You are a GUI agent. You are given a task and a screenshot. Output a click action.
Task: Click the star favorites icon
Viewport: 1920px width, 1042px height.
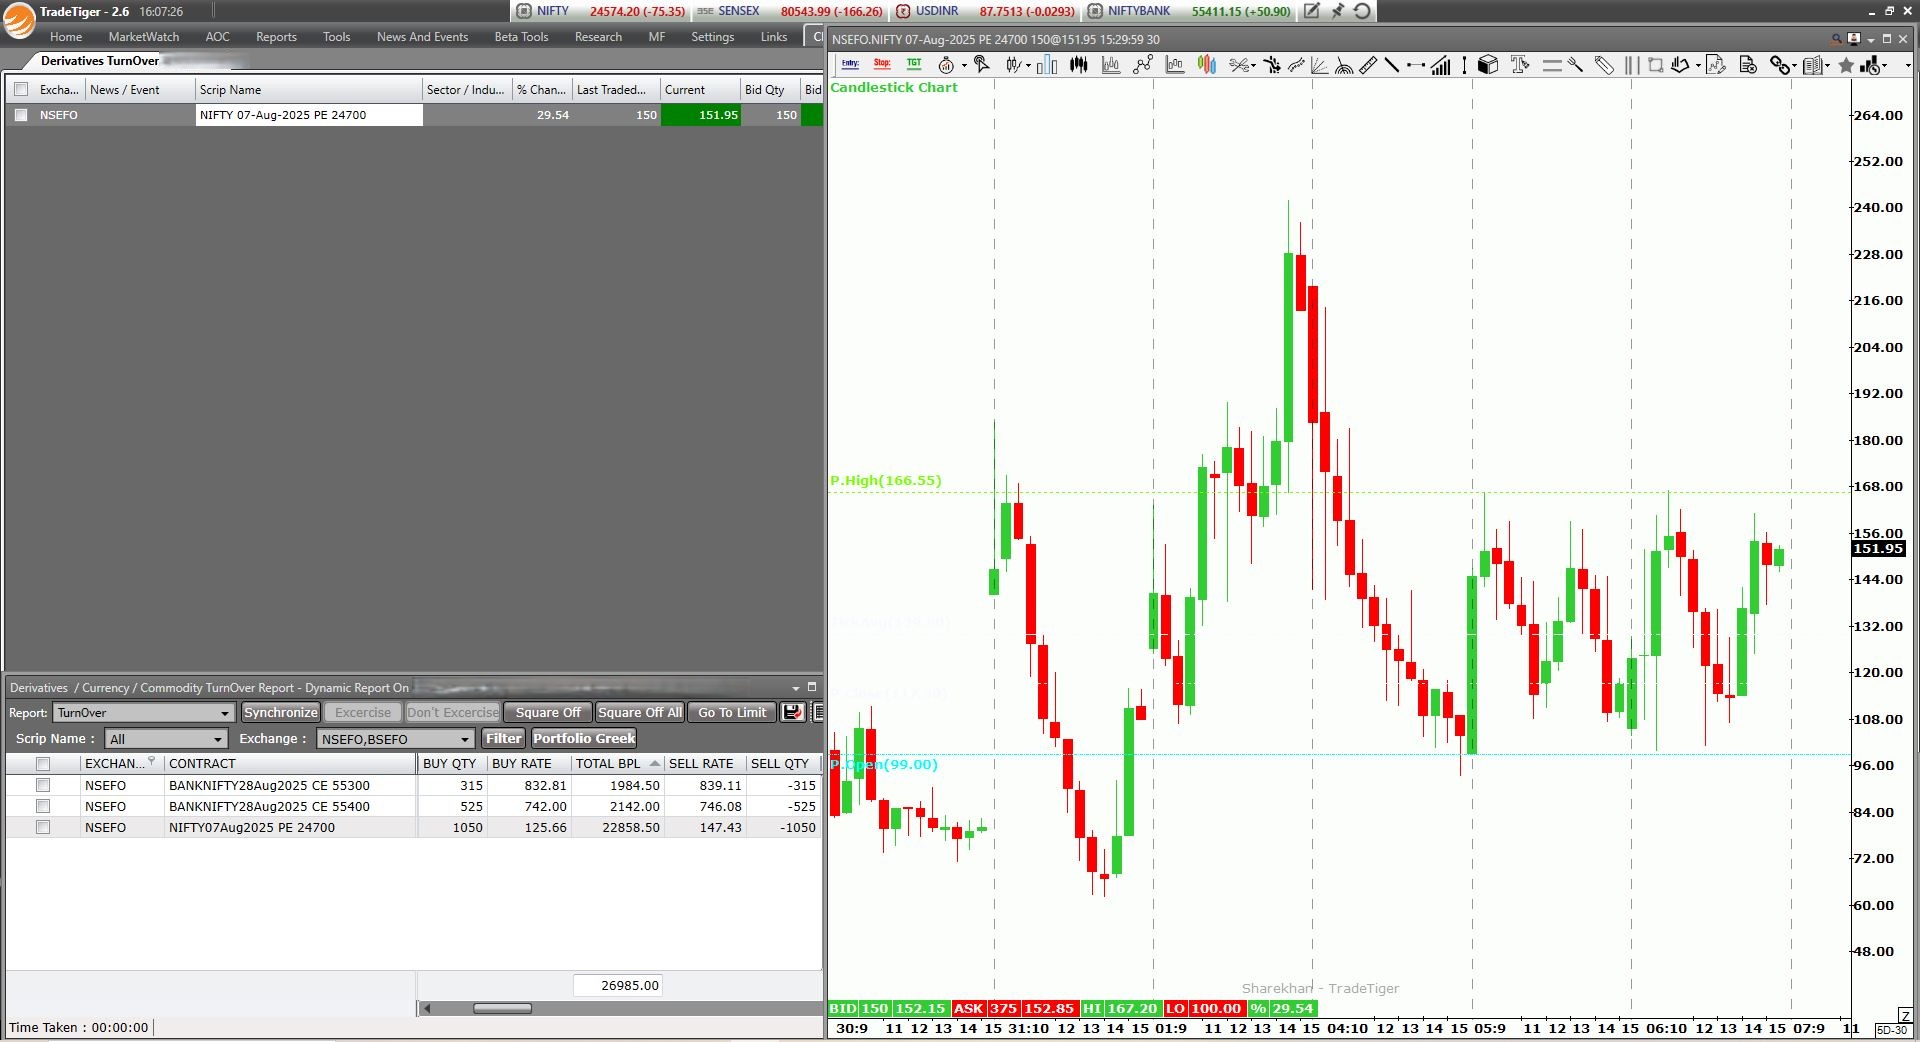click(x=1846, y=65)
